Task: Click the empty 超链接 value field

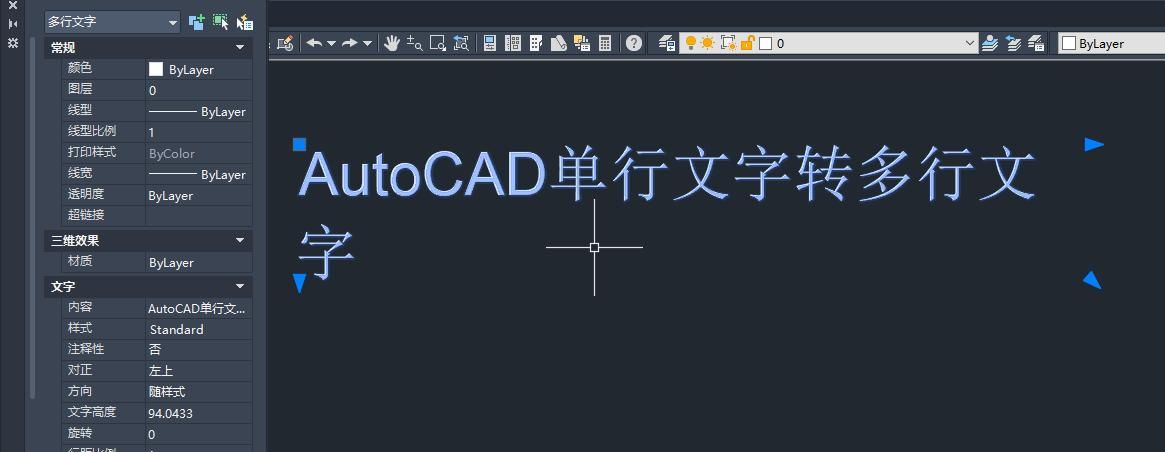Action: click(199, 216)
